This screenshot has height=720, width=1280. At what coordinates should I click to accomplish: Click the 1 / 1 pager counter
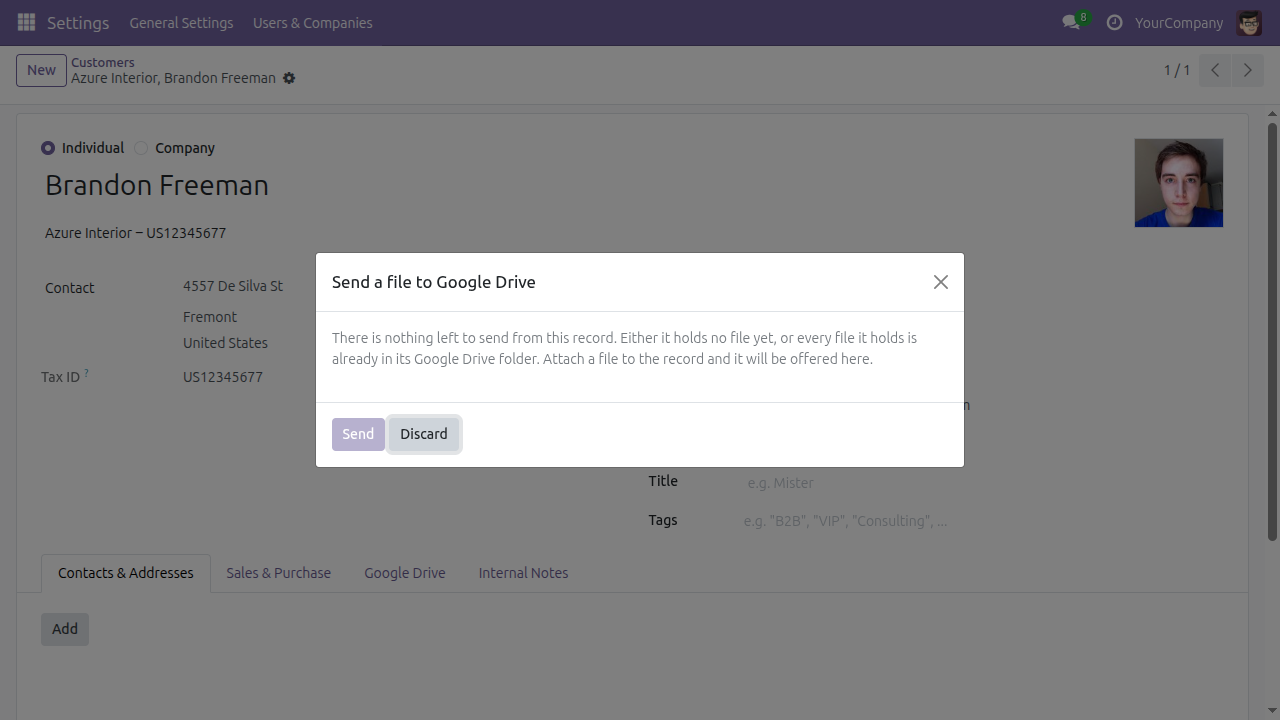pyautogui.click(x=1177, y=70)
